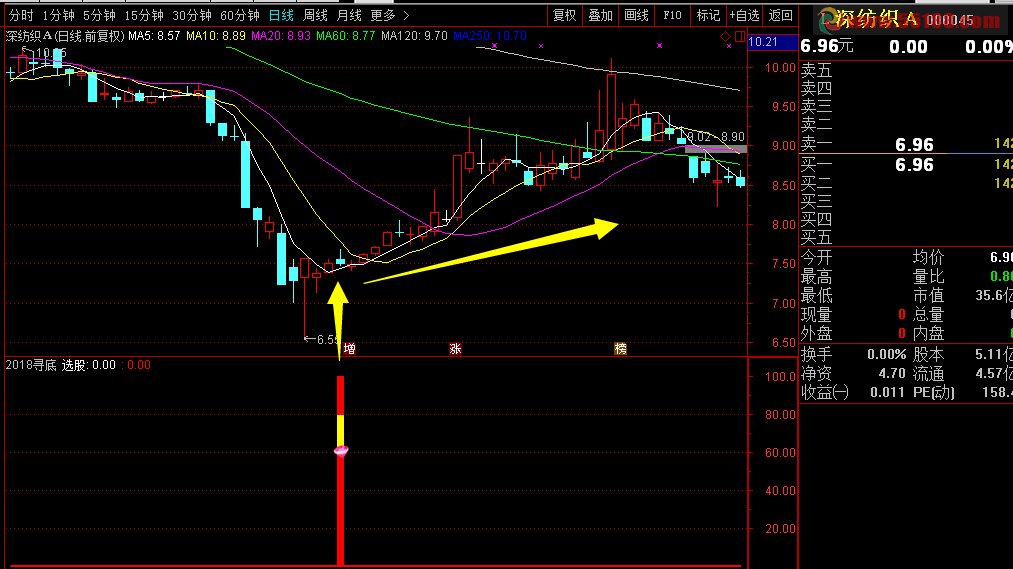1013x569 pixels.
Task: Click the 10.21 price box on the axis
Action: 772,43
